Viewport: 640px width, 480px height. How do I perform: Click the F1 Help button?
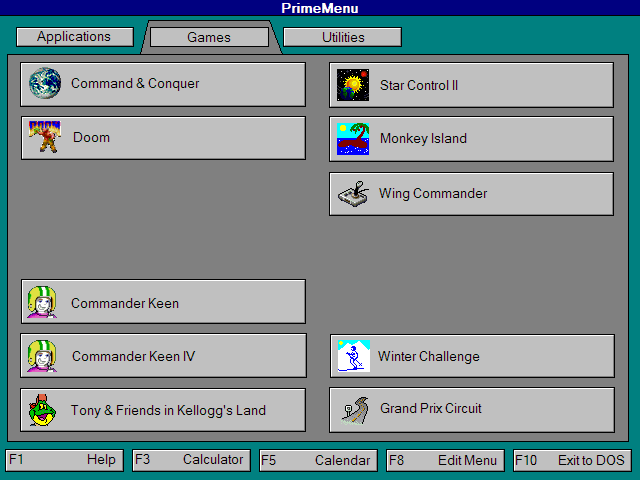pyautogui.click(x=64, y=460)
